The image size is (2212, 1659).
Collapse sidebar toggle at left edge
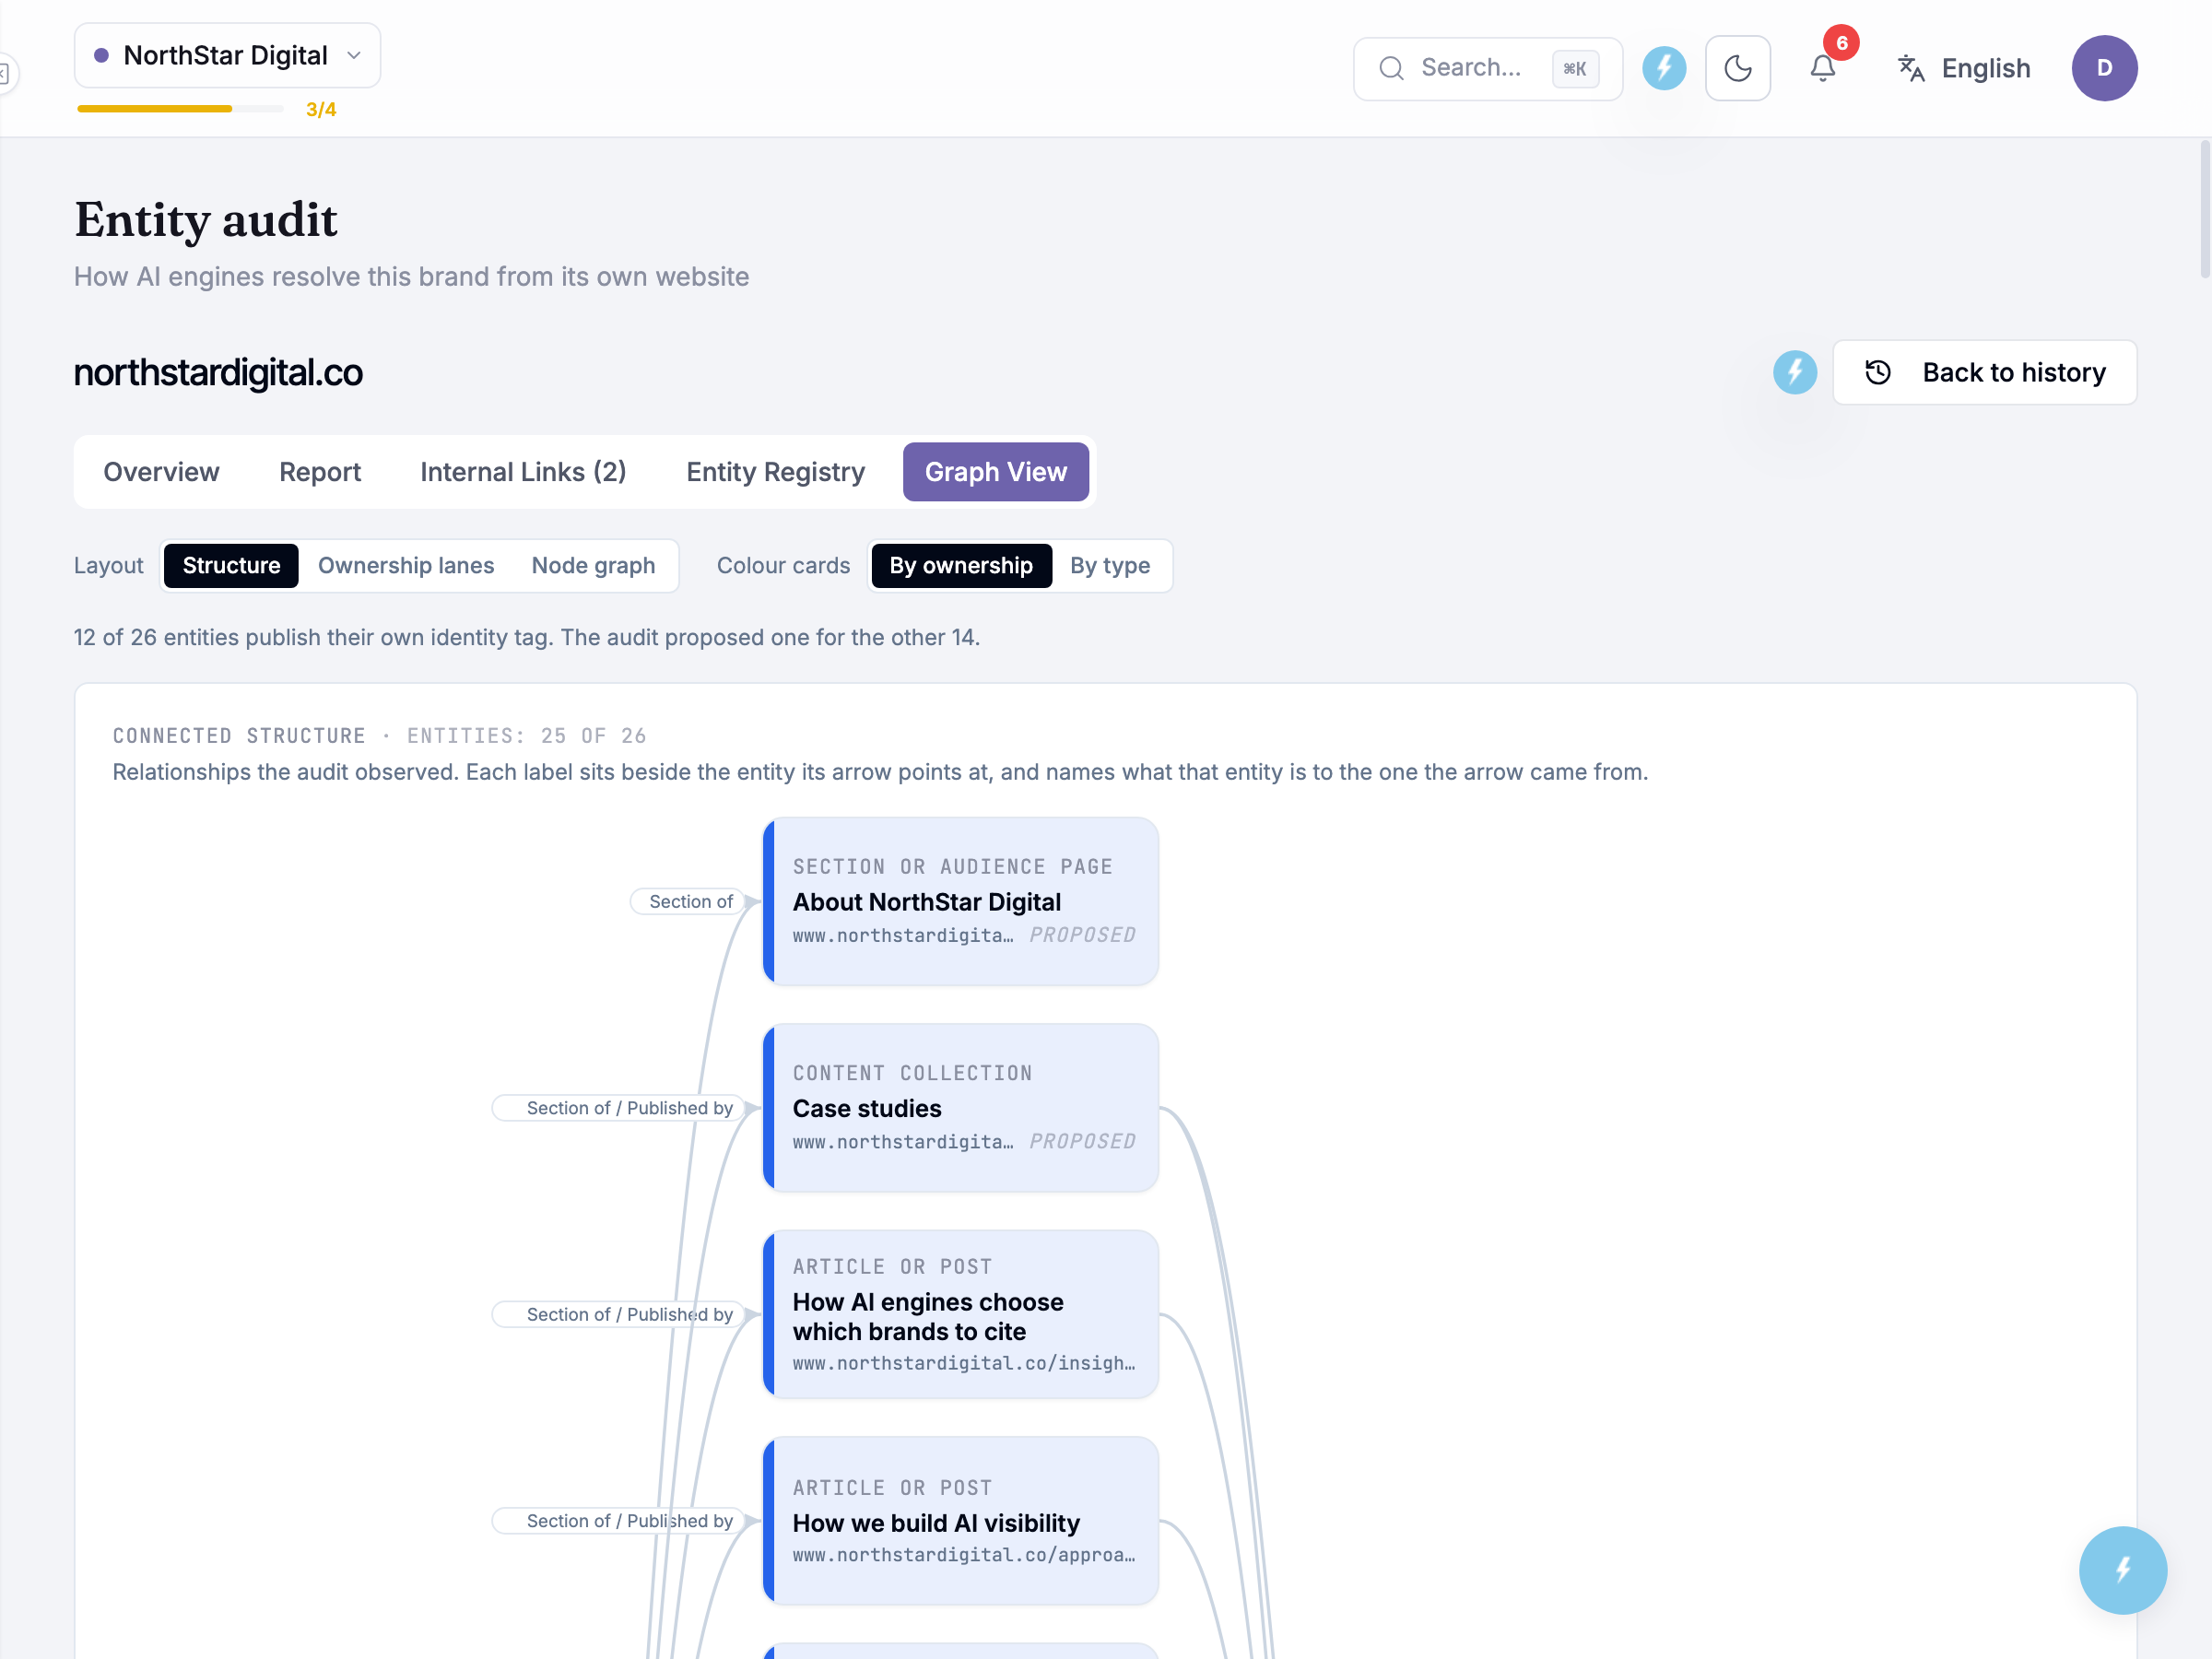pyautogui.click(x=5, y=73)
